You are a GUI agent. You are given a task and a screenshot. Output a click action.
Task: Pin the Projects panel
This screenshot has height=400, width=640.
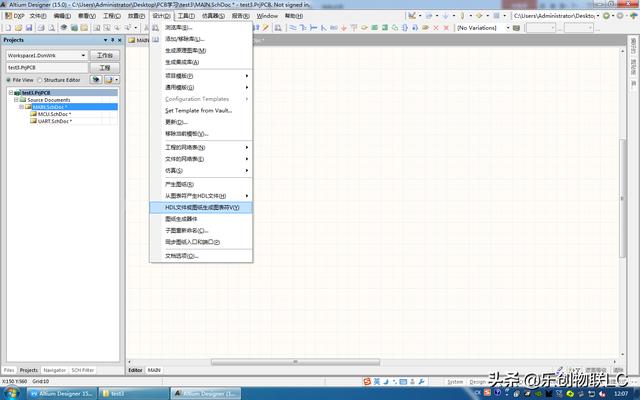click(x=113, y=40)
